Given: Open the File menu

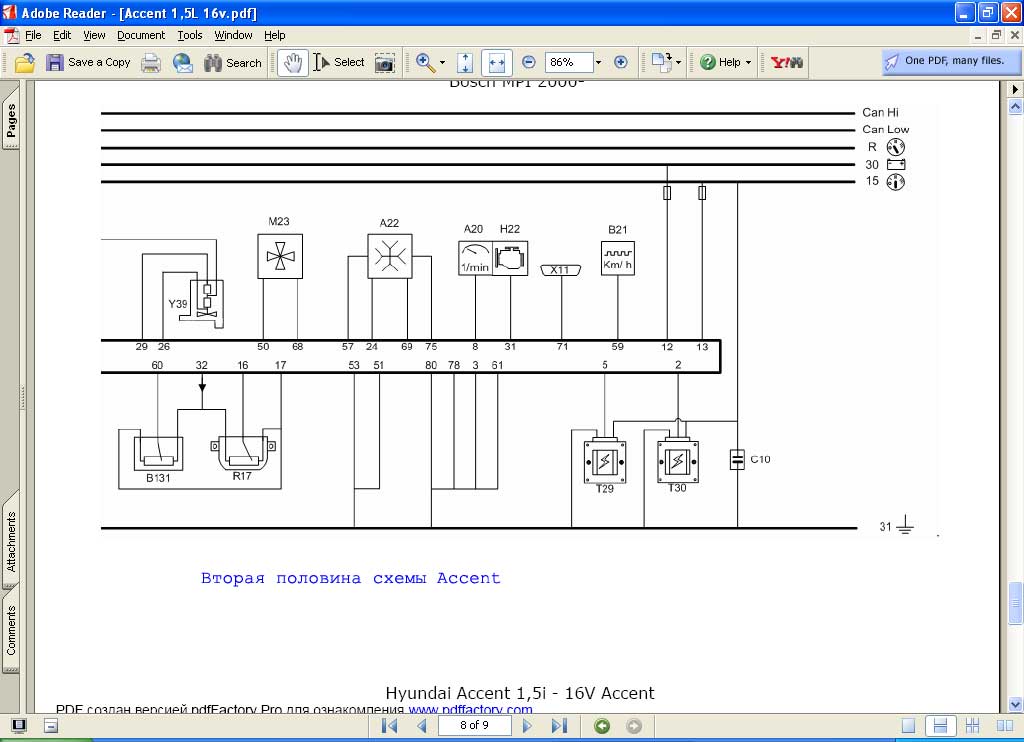Looking at the screenshot, I should pos(33,35).
